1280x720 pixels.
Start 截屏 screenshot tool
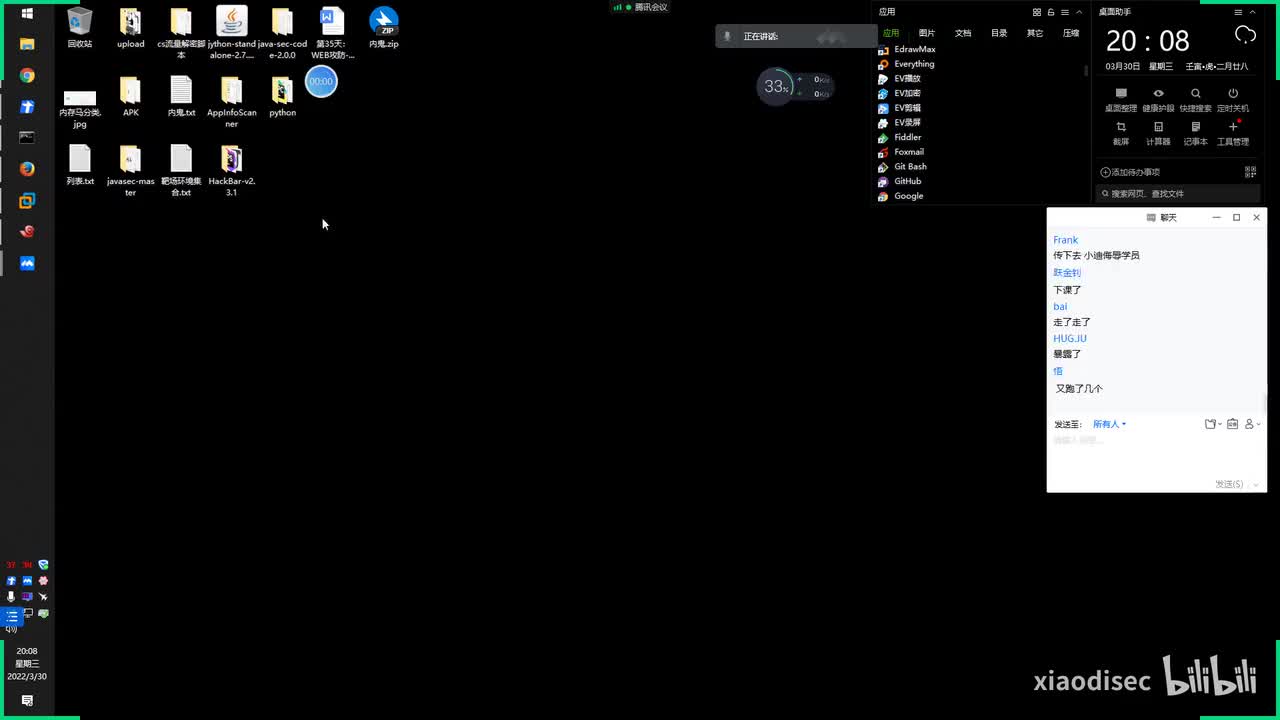tap(1121, 133)
